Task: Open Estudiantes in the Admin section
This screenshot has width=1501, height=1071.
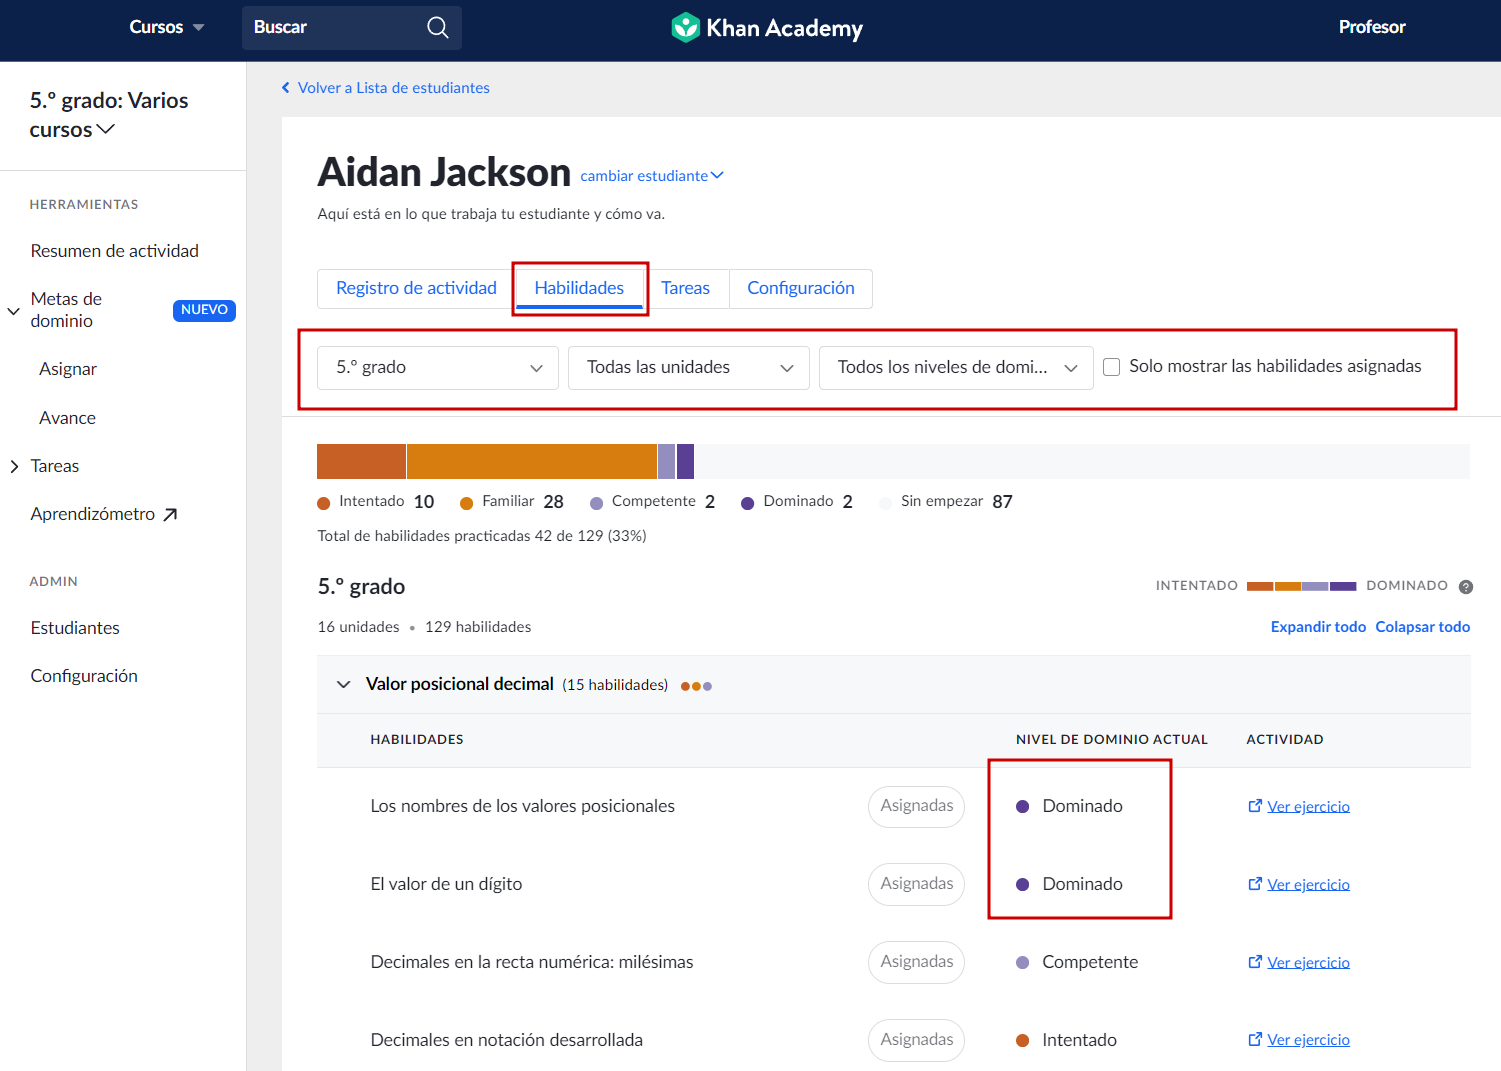Action: click(x=75, y=628)
